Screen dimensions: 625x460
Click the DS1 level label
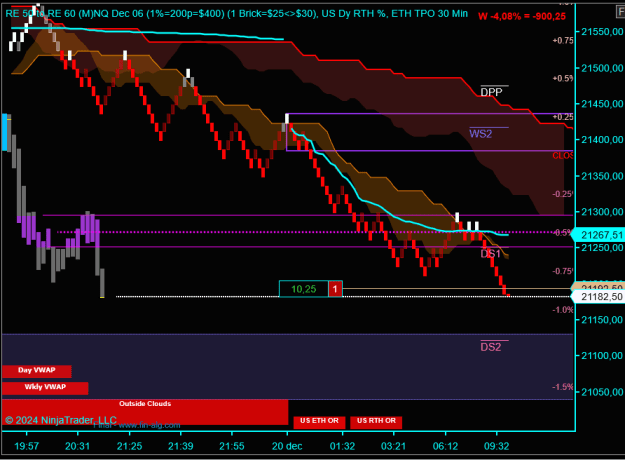pos(490,254)
